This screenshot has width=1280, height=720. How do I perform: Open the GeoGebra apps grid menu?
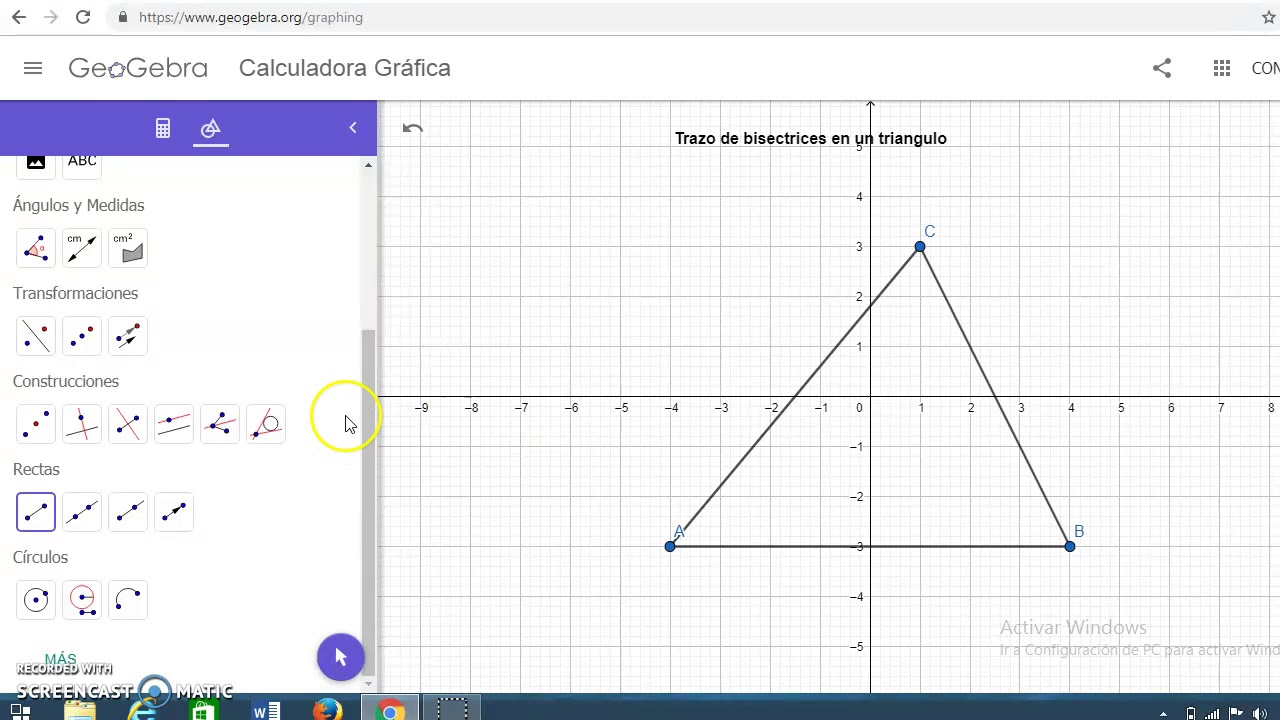[1222, 68]
